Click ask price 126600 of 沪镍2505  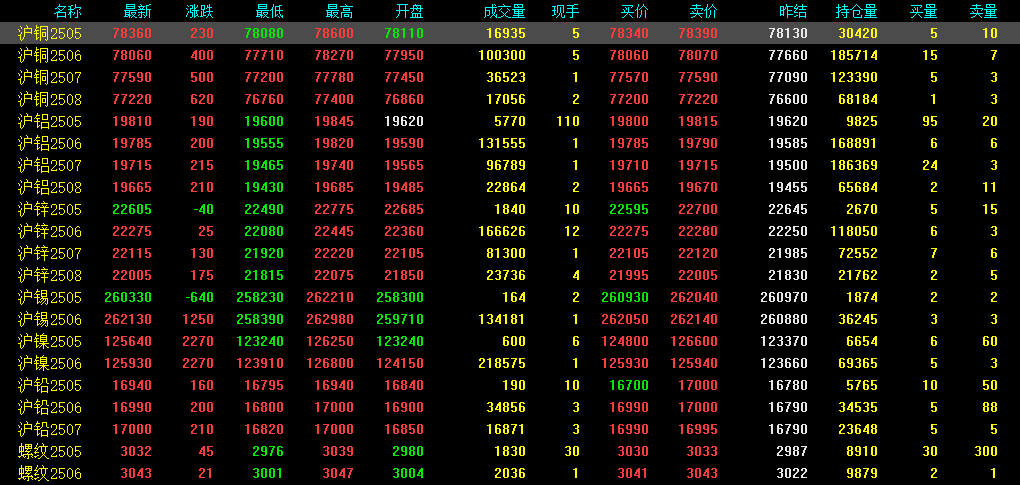(x=694, y=341)
